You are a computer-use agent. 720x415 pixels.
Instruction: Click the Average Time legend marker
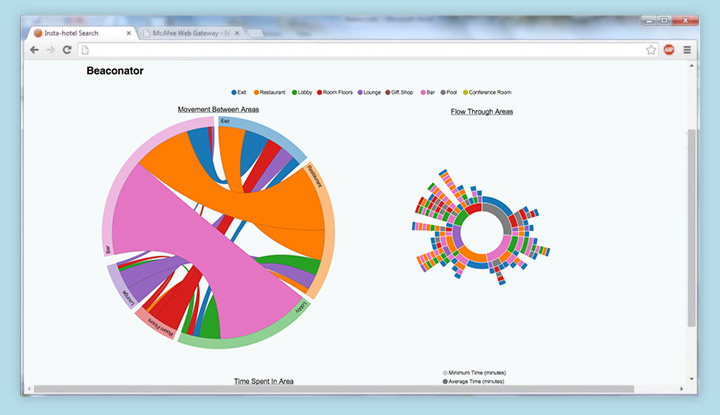[x=445, y=381]
